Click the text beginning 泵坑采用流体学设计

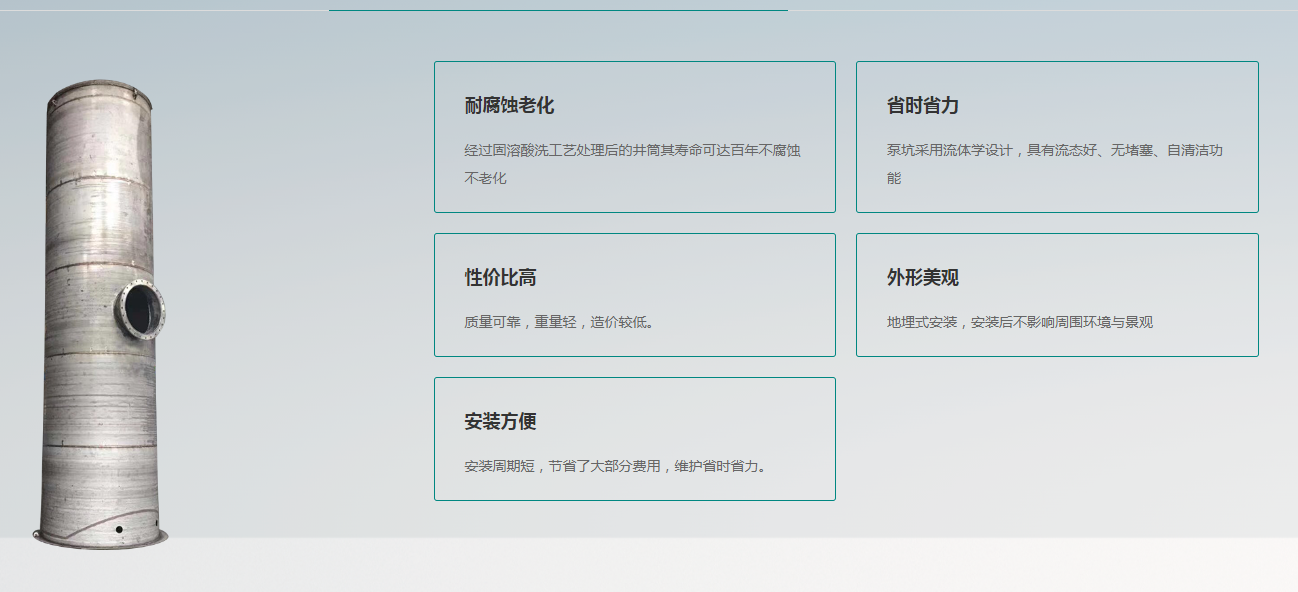[x=1054, y=151]
